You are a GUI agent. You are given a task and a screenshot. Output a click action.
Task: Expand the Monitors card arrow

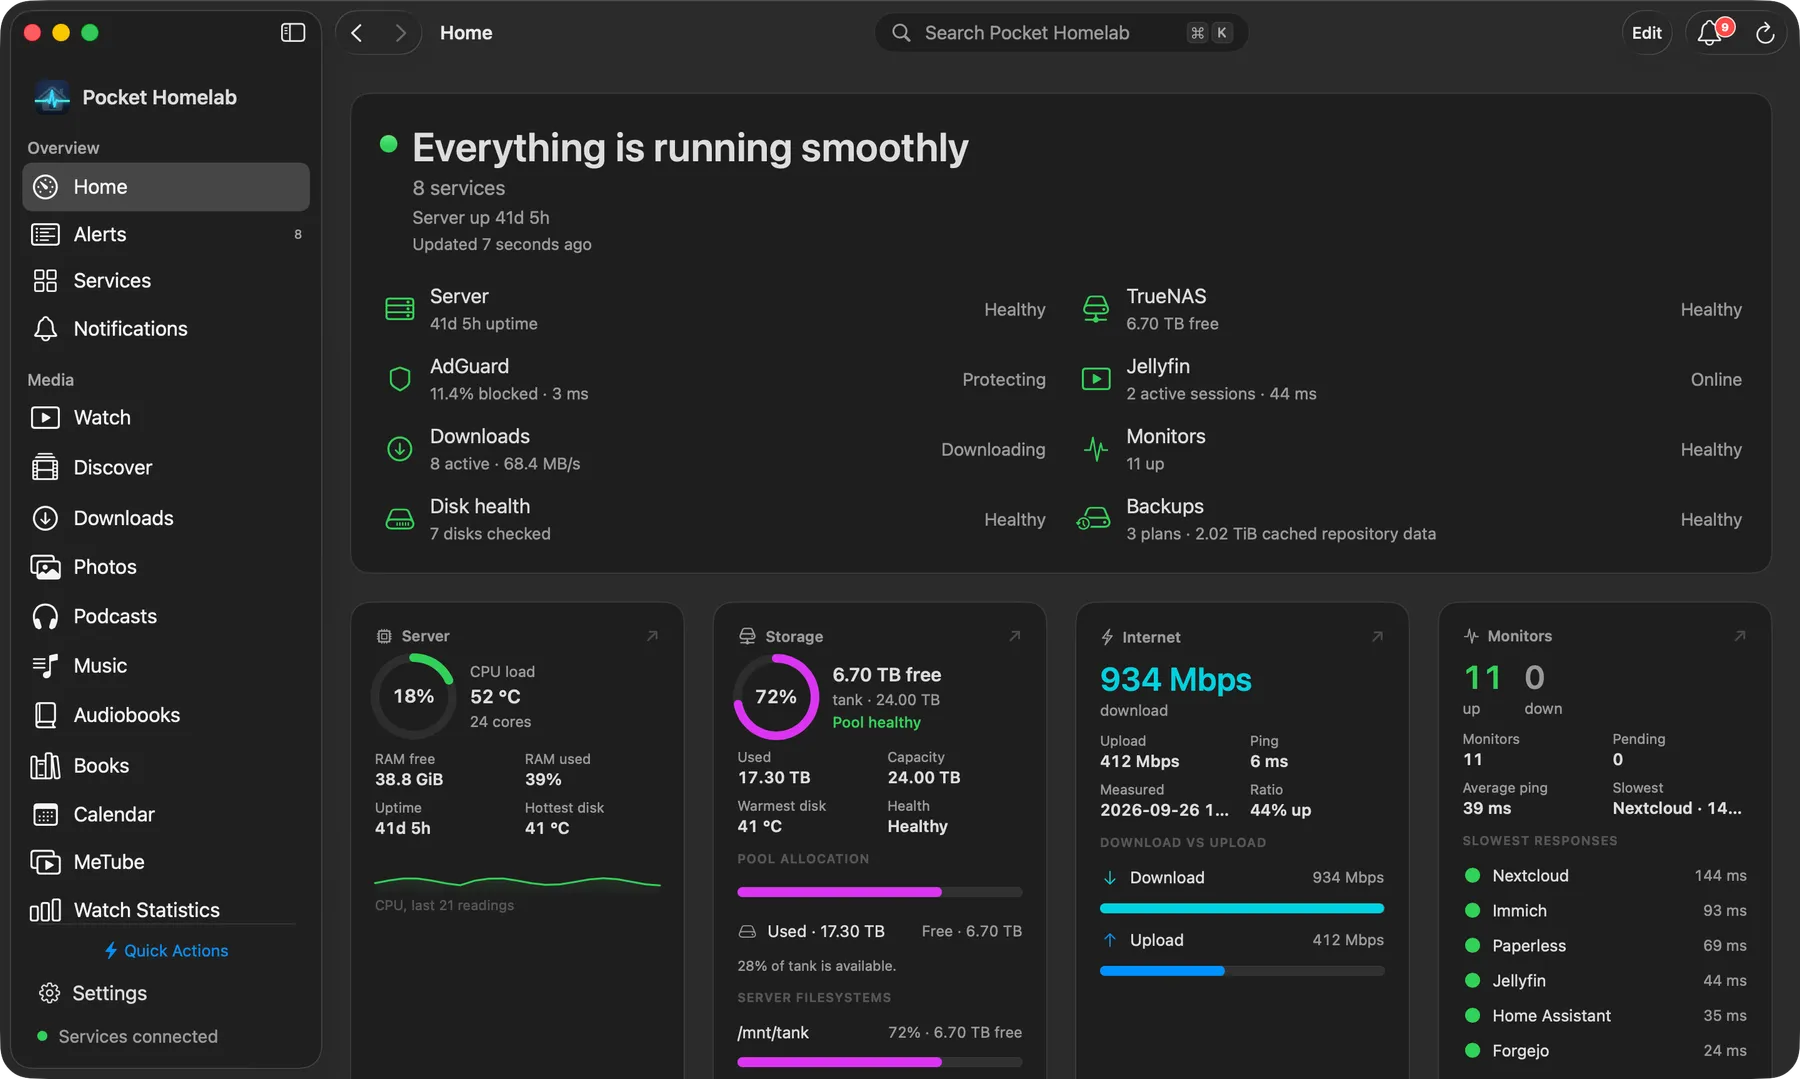point(1740,636)
